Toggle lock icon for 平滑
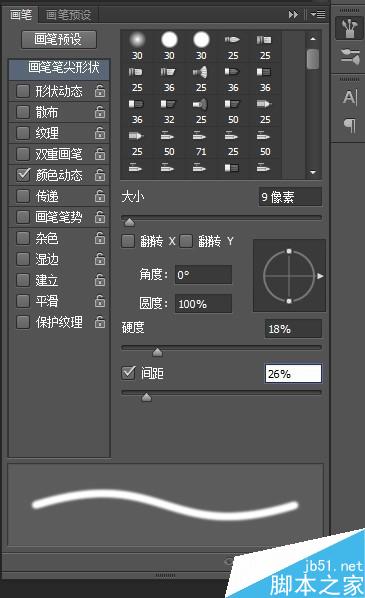The image size is (365, 598). (100, 301)
